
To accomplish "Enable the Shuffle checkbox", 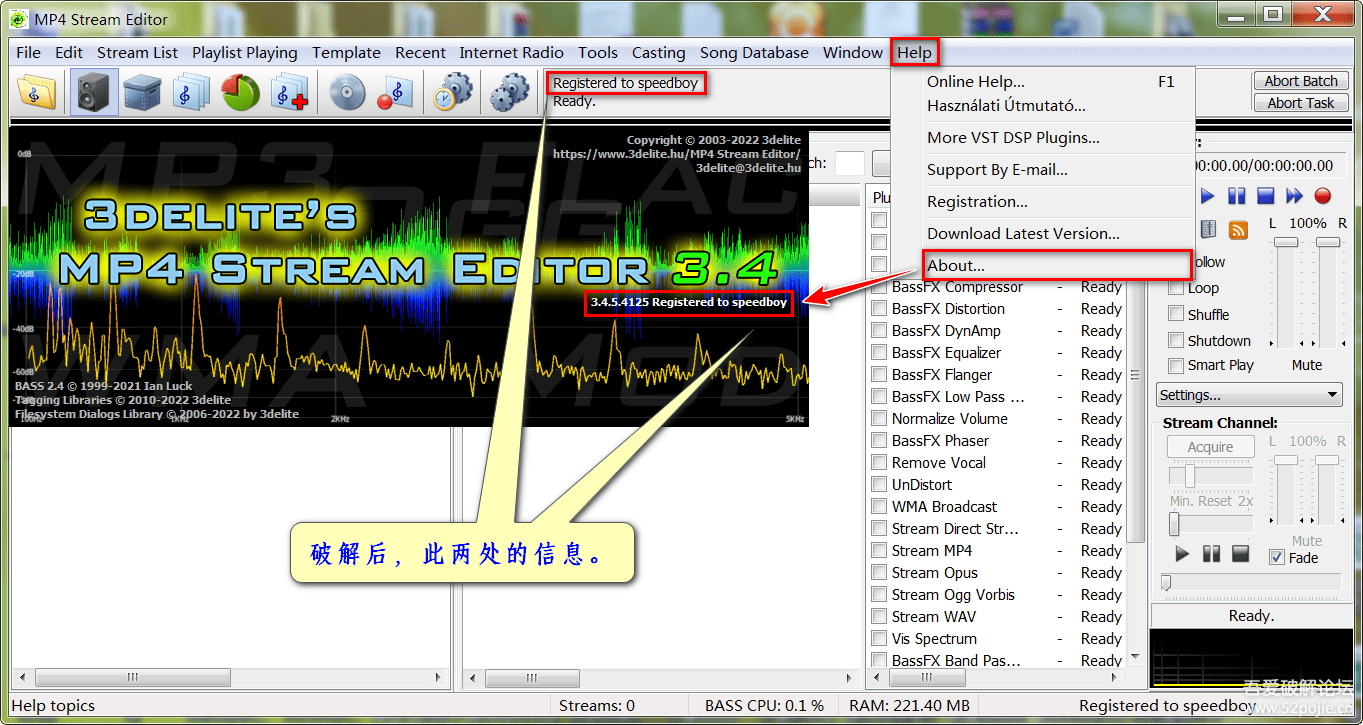I will 1176,314.
